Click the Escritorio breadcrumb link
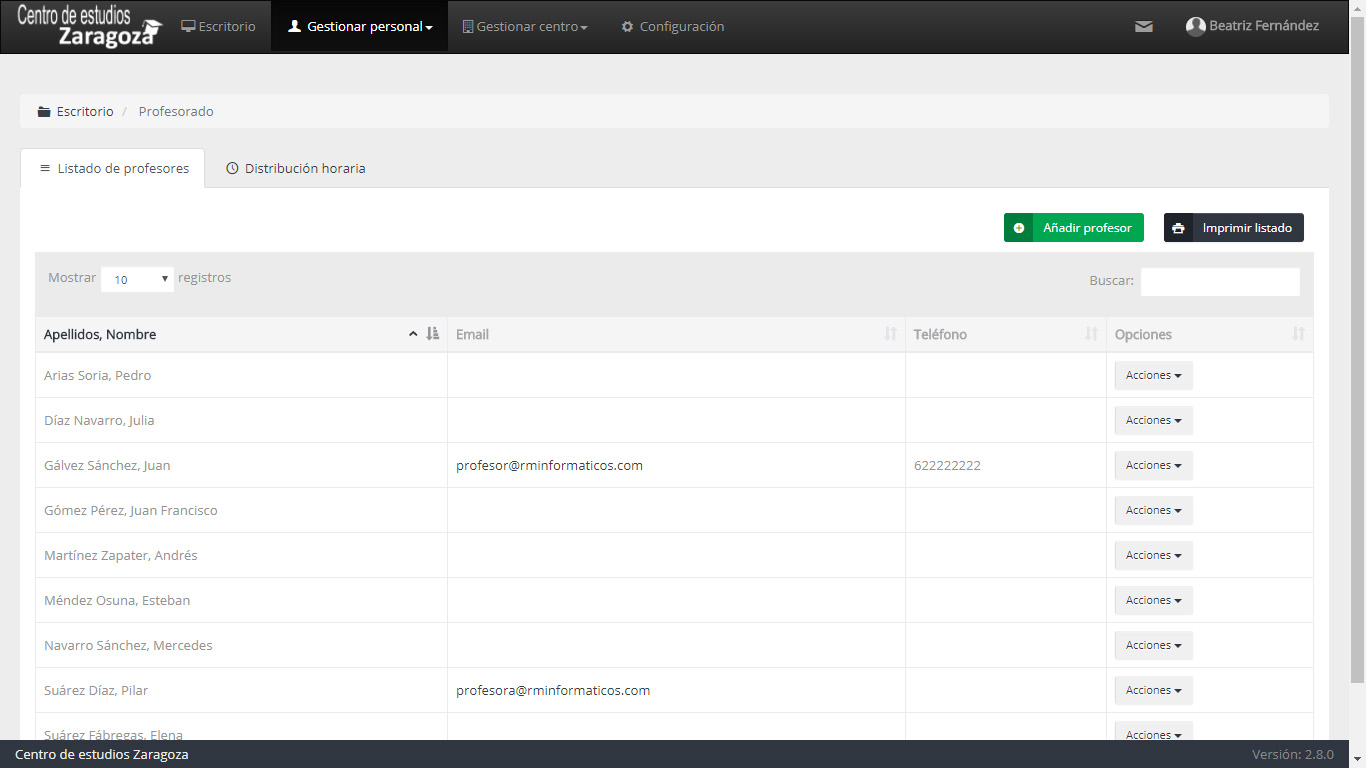The image size is (1366, 768). tap(85, 111)
